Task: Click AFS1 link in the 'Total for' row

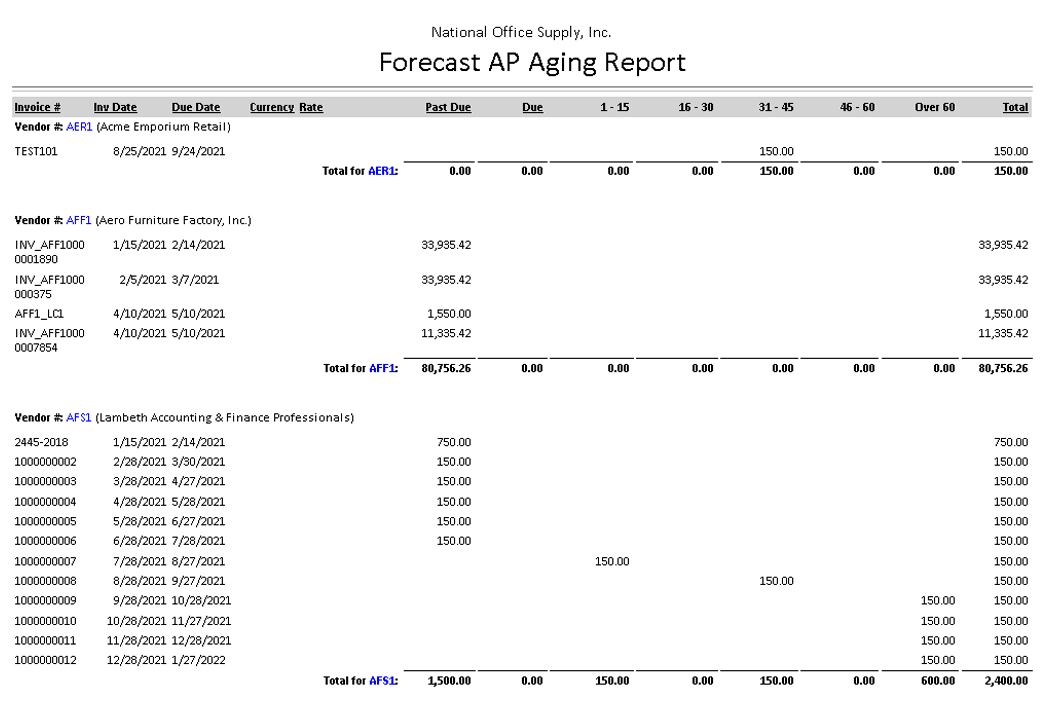Action: 382,681
